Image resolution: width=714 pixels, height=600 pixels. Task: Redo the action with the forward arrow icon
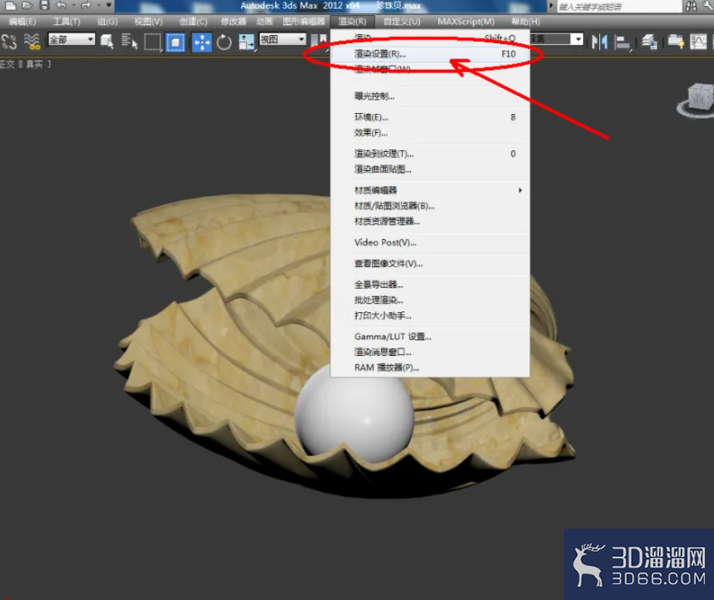click(86, 5)
